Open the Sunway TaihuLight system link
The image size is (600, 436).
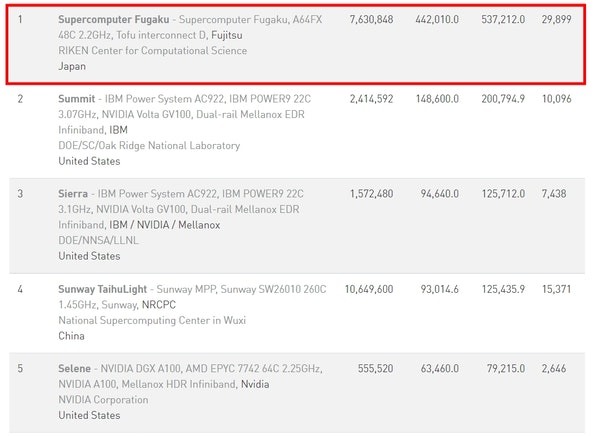[103, 289]
